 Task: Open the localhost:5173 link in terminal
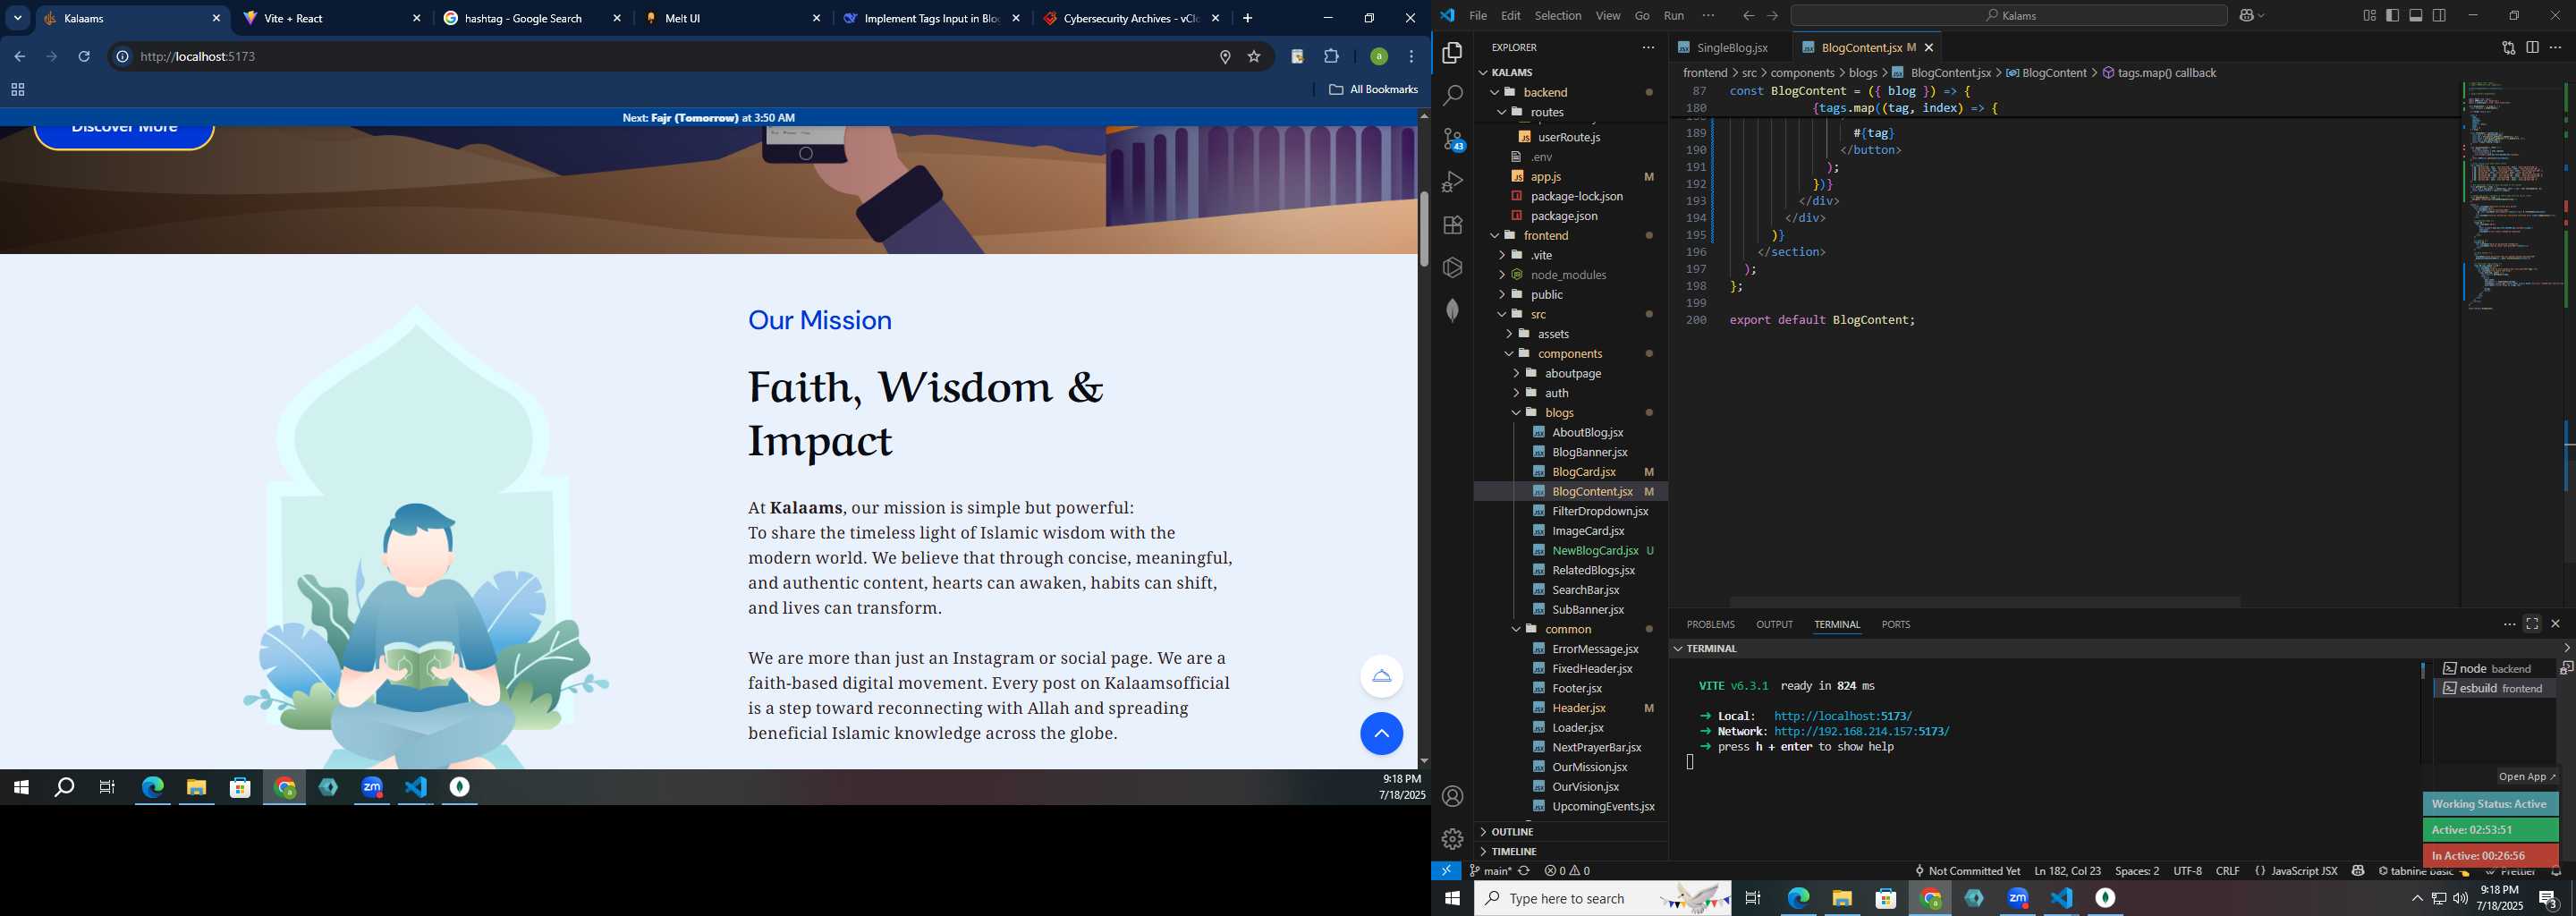click(x=1842, y=717)
